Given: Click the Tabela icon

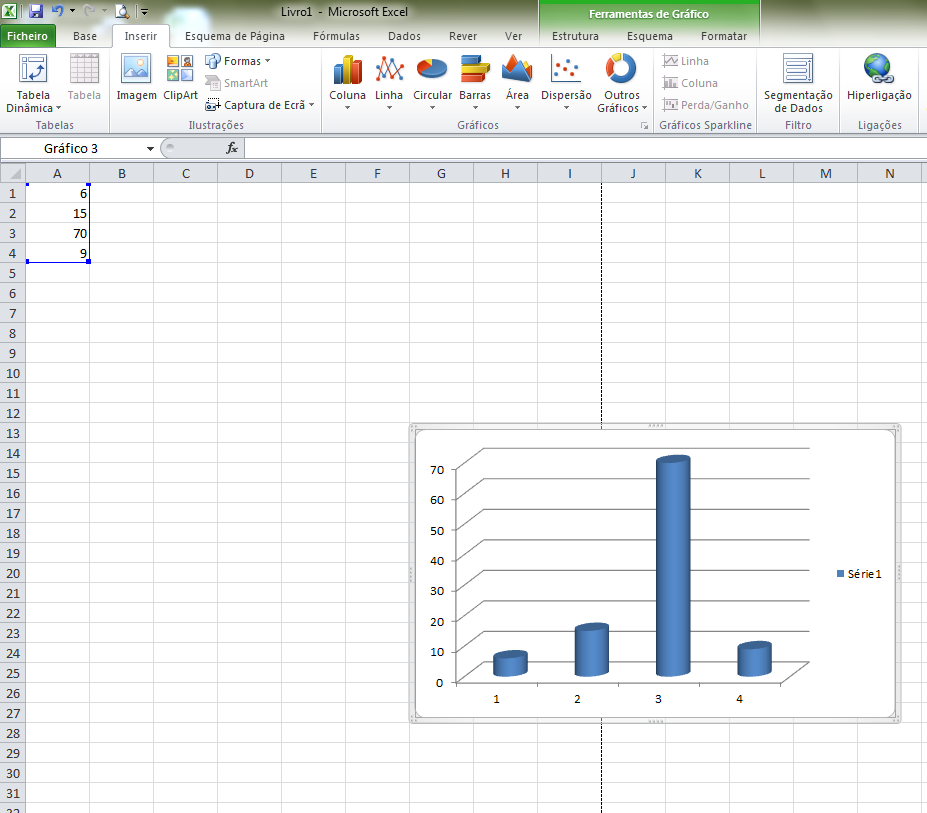Looking at the screenshot, I should point(84,77).
